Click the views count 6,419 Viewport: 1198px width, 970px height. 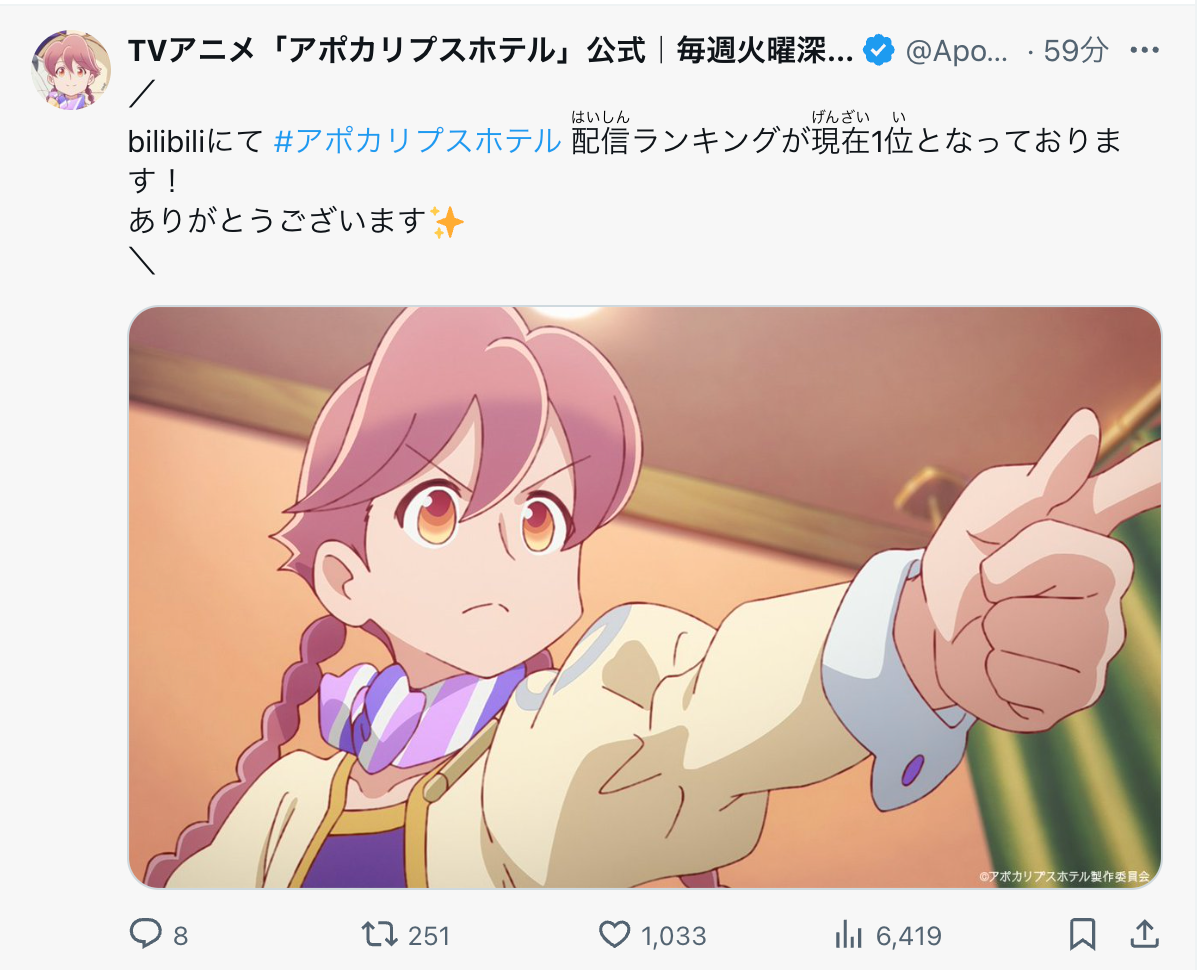coord(908,936)
